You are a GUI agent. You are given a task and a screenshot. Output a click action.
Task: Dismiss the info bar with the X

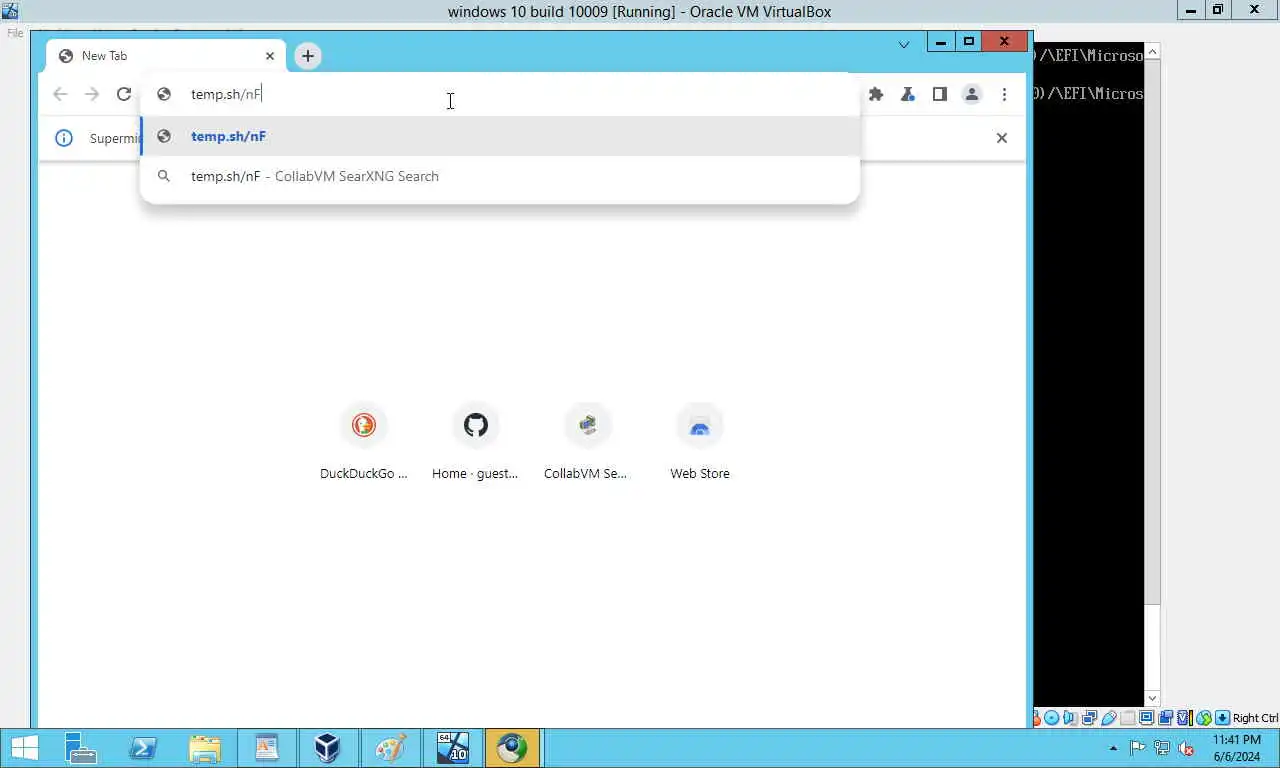(x=1002, y=138)
